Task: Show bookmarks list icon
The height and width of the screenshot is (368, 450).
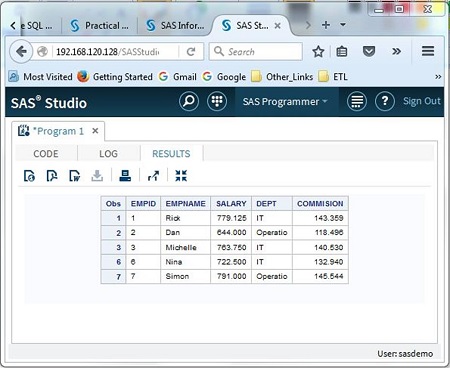Action: [x=342, y=52]
